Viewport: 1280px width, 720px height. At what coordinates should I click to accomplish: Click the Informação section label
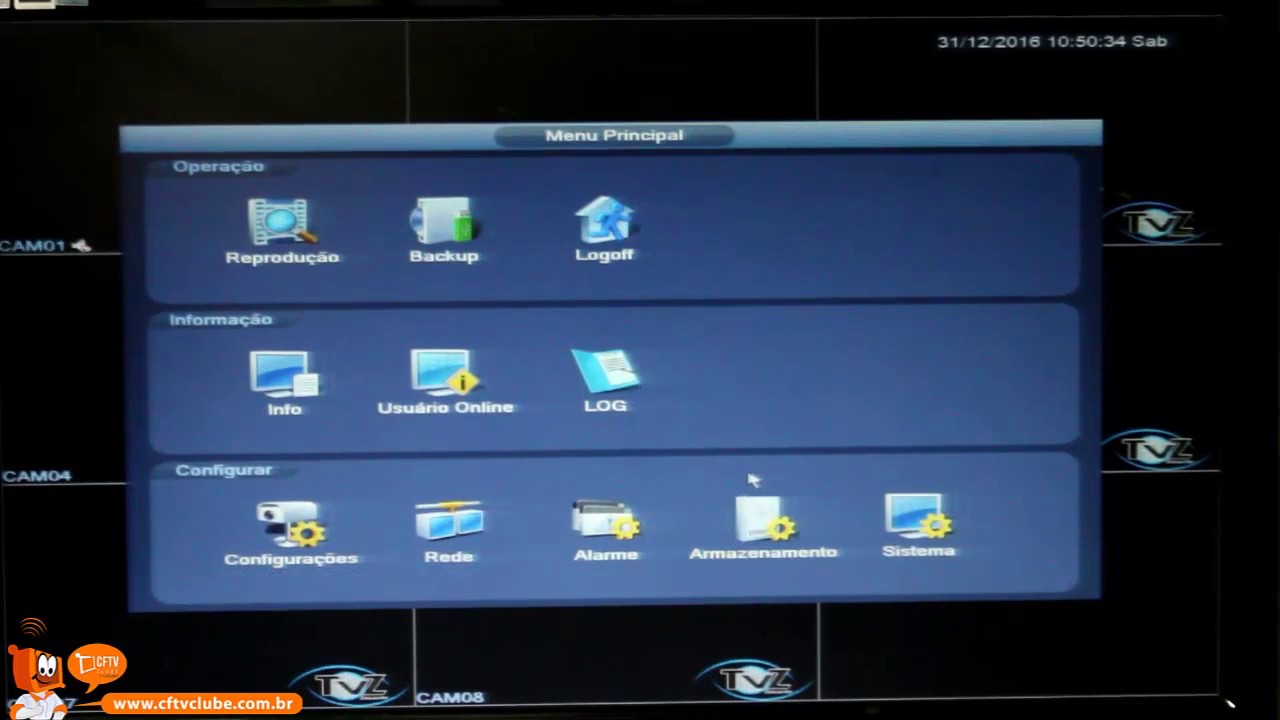pyautogui.click(x=220, y=319)
